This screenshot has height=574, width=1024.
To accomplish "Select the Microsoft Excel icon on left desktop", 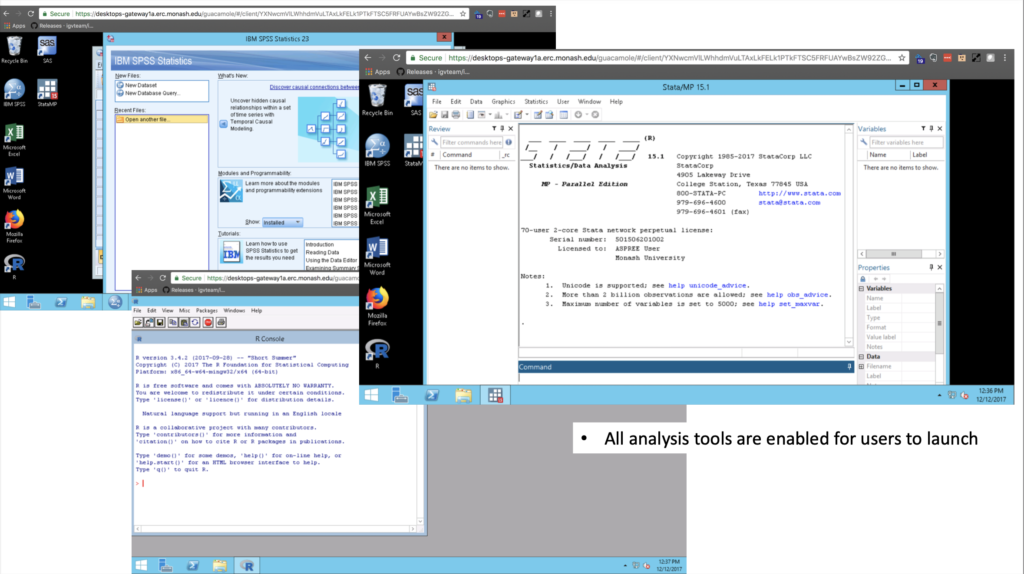I will coord(15,134).
